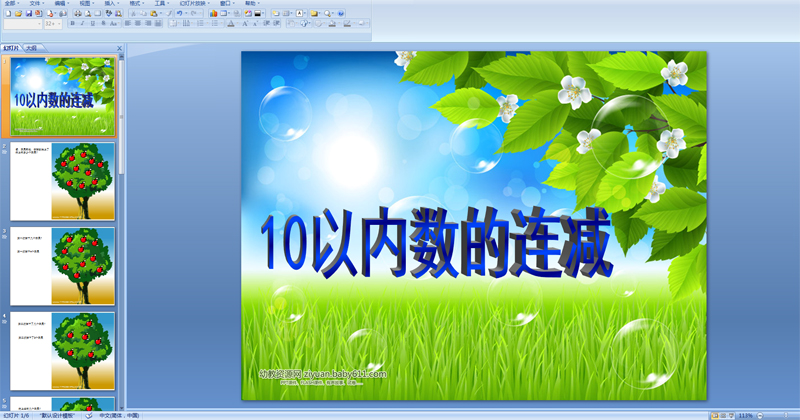This screenshot has height=420, width=800.
Task: Open help with the blue question icon
Action: coord(341,14)
